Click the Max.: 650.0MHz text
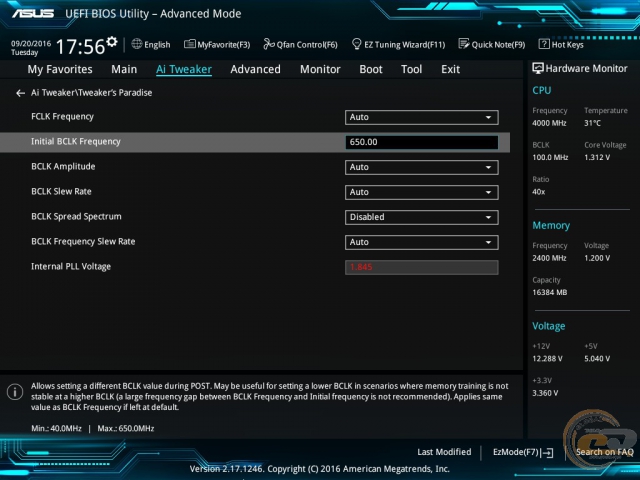The height and width of the screenshot is (480, 640). (x=126, y=429)
